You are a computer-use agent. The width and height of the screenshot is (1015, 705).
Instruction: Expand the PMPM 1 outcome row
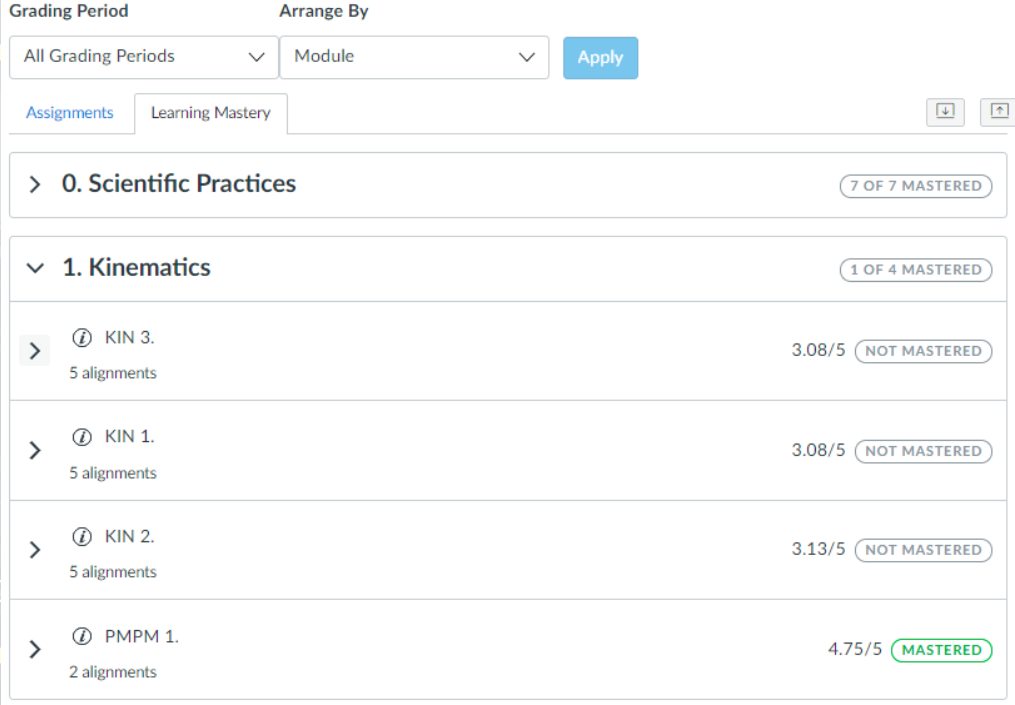35,650
